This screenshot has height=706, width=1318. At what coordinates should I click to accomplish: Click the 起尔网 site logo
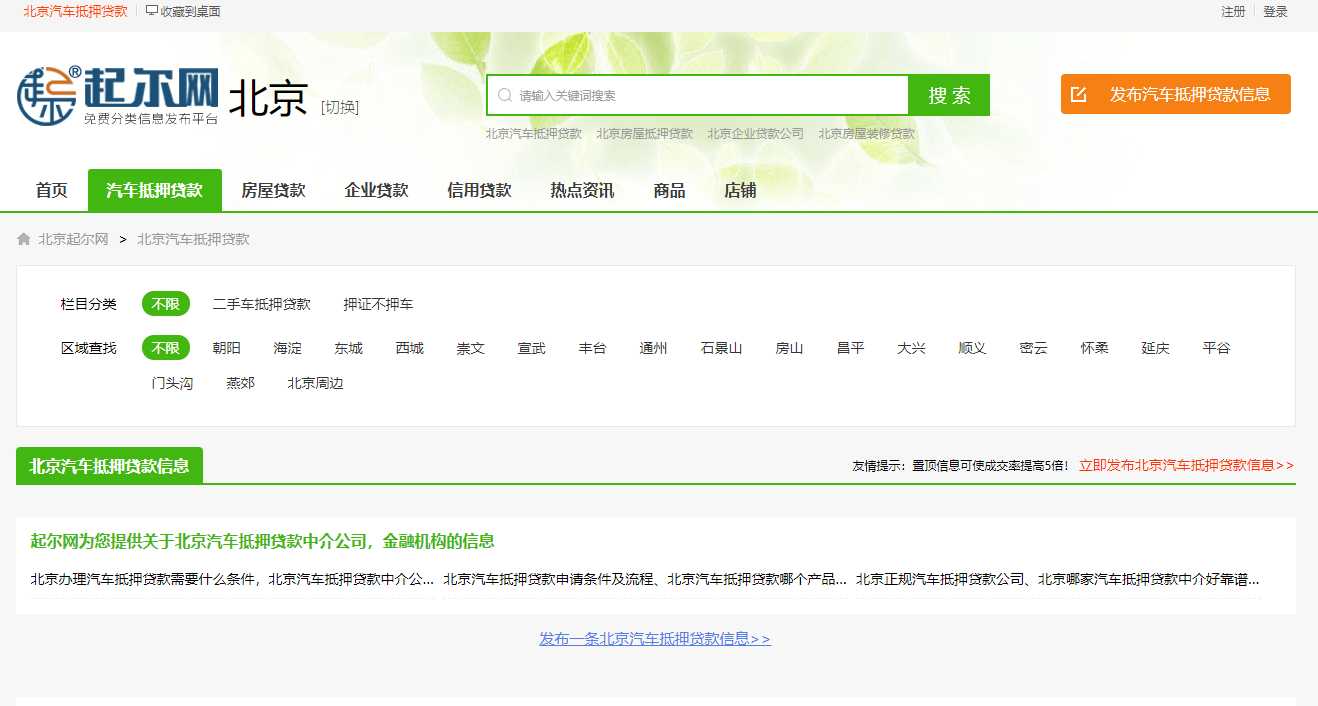point(118,96)
